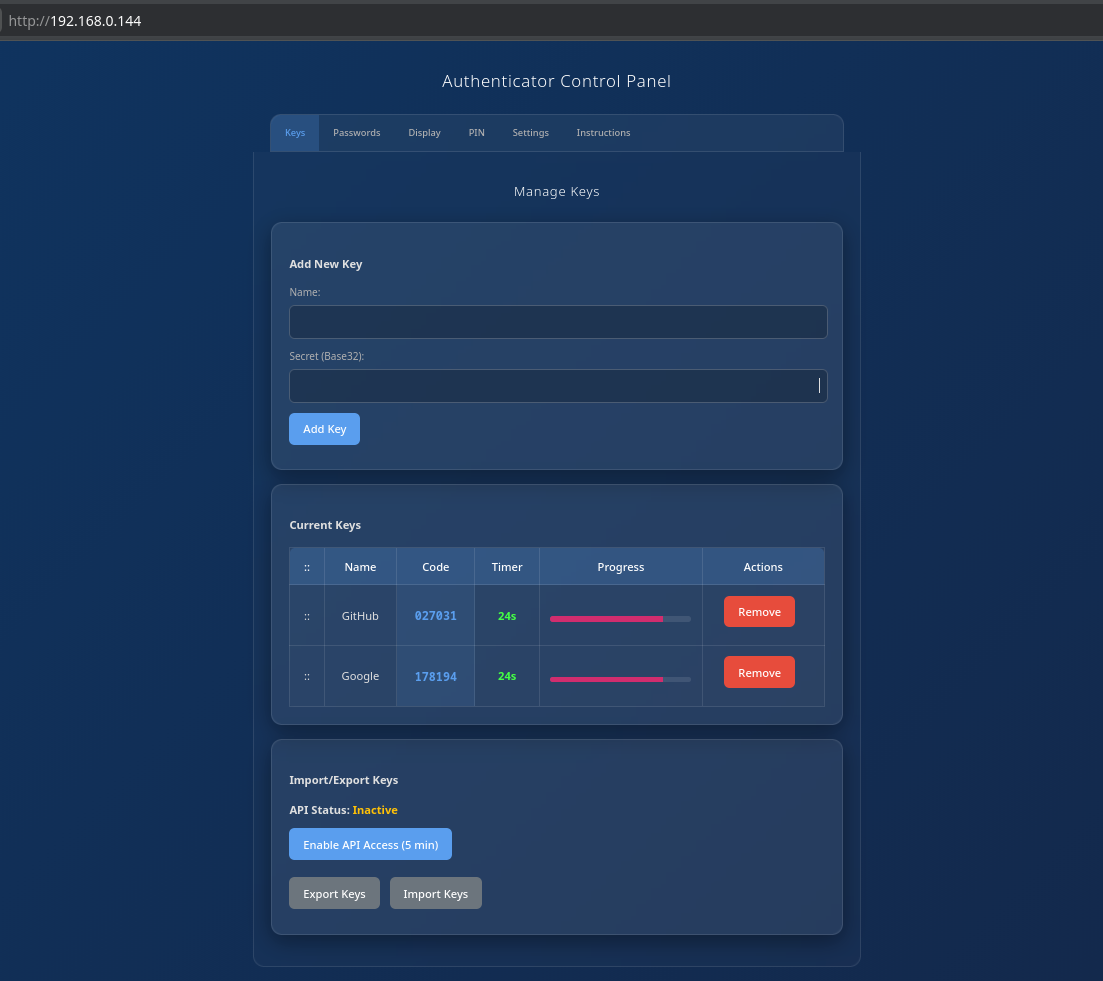Open the Settings tab

click(530, 133)
